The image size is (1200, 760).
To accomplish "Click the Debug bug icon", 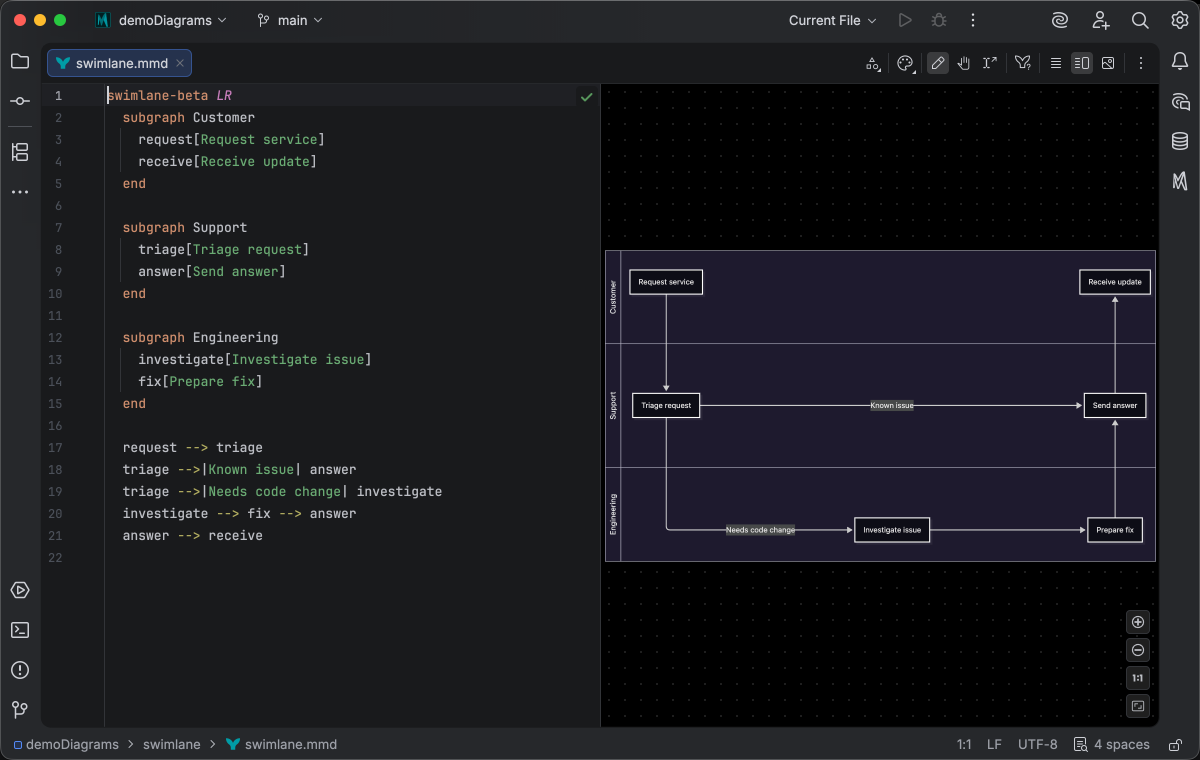I will 938,20.
